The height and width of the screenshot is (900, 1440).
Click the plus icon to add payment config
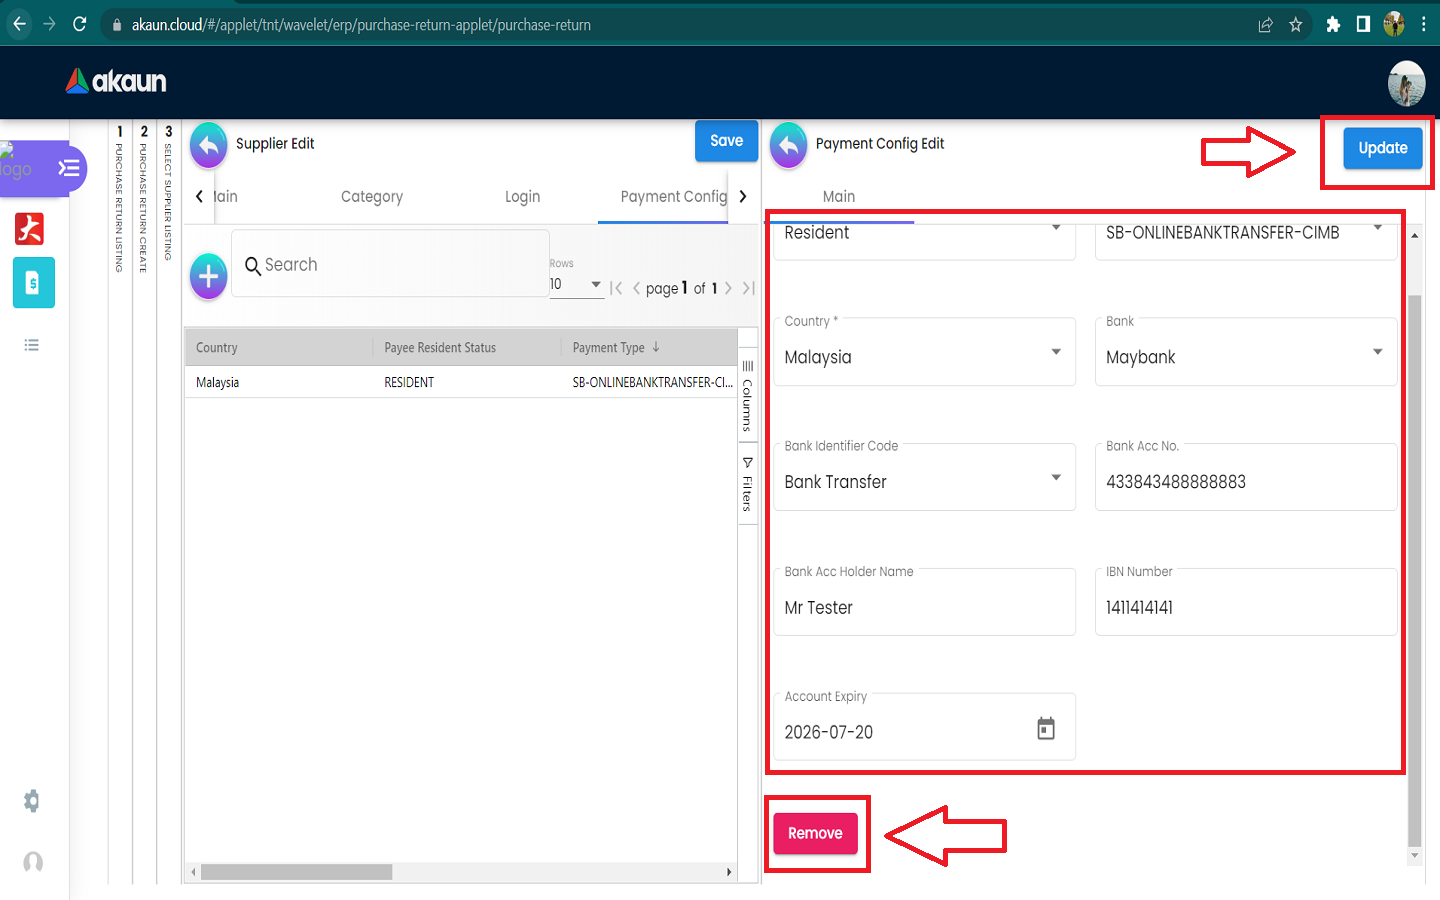[x=208, y=276]
